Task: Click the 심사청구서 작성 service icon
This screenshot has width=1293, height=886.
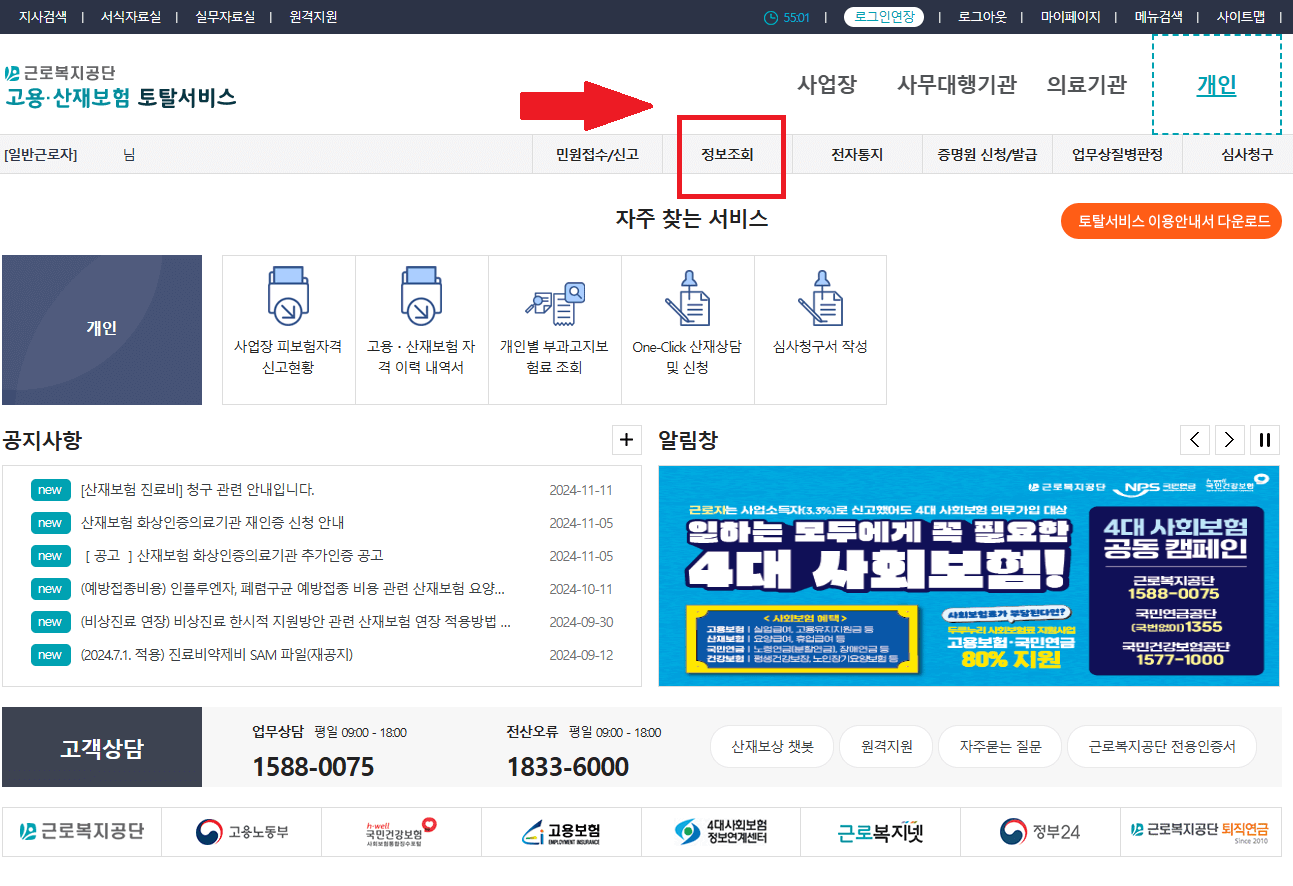Action: [820, 330]
